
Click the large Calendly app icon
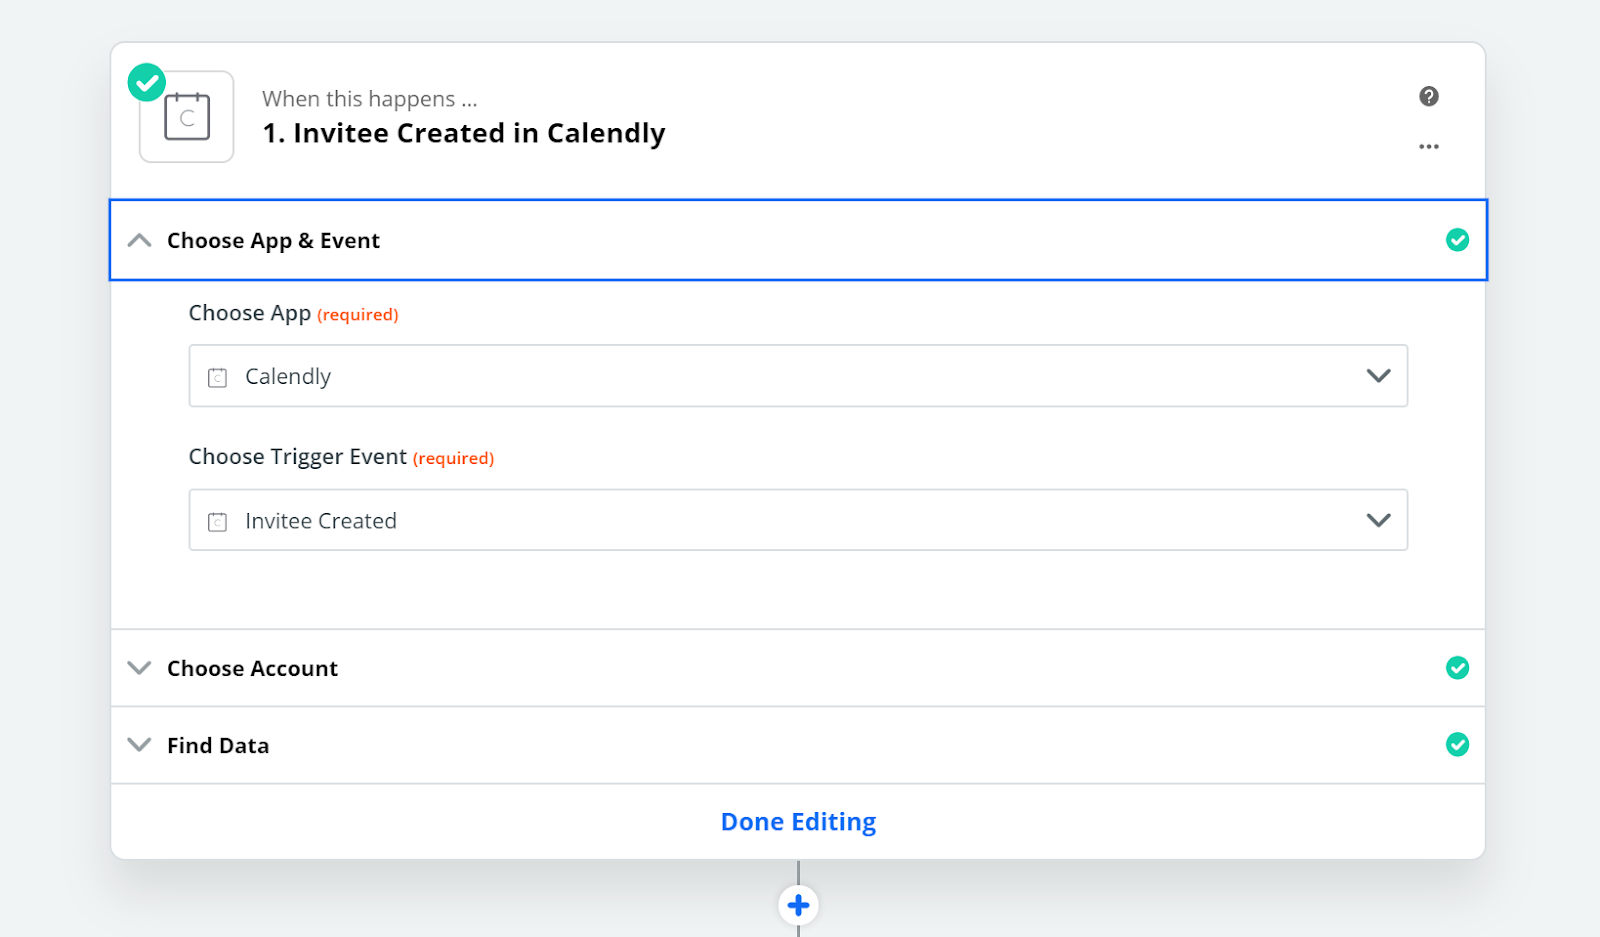pos(187,117)
